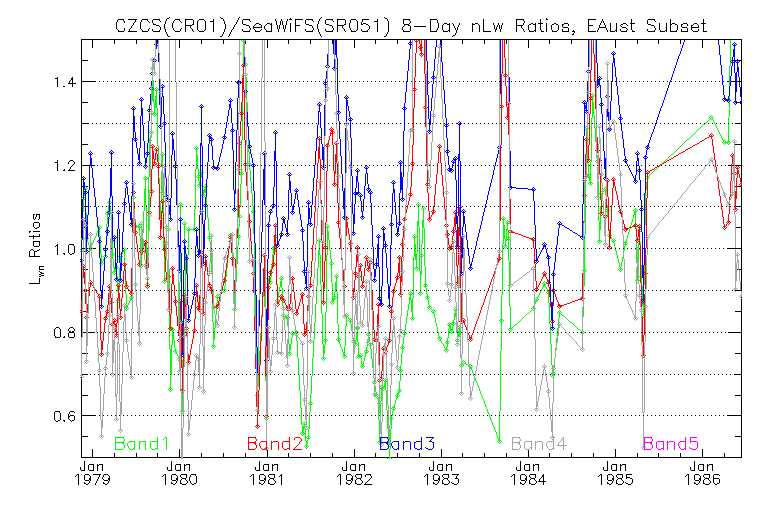Click the Jan 1983 x-axis label
The height and width of the screenshot is (512, 768).
coord(441,473)
